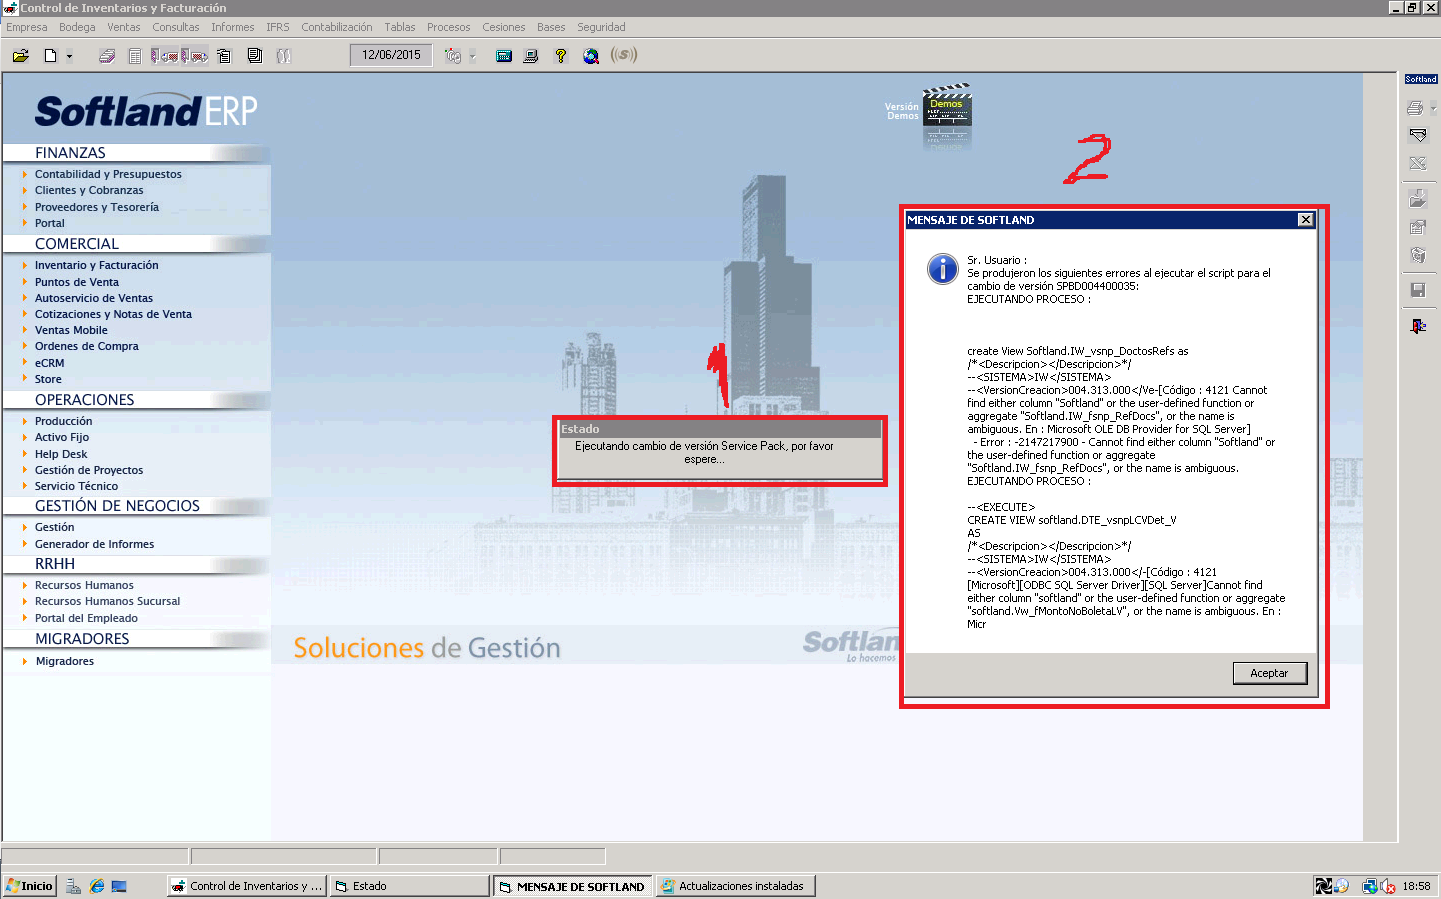Viewport: 1441px width, 899px height.
Task: Open Puntos de Venta module
Action: [x=77, y=282]
